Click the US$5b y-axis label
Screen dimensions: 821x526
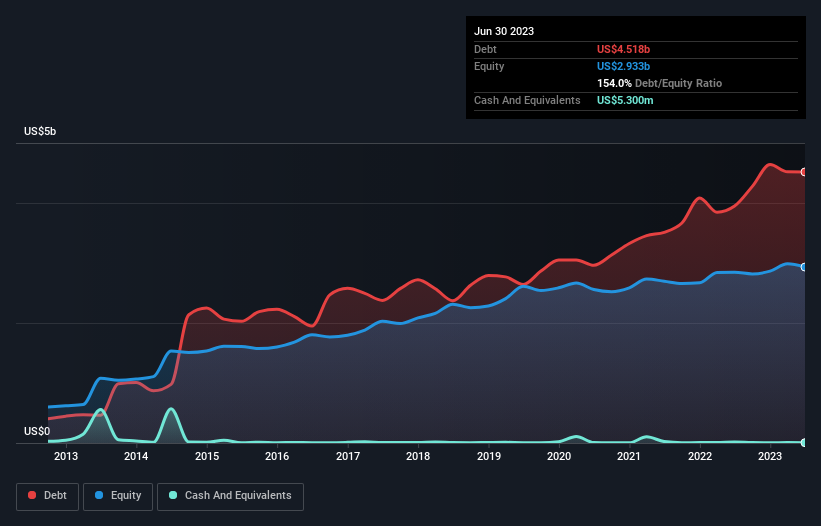pyautogui.click(x=40, y=131)
